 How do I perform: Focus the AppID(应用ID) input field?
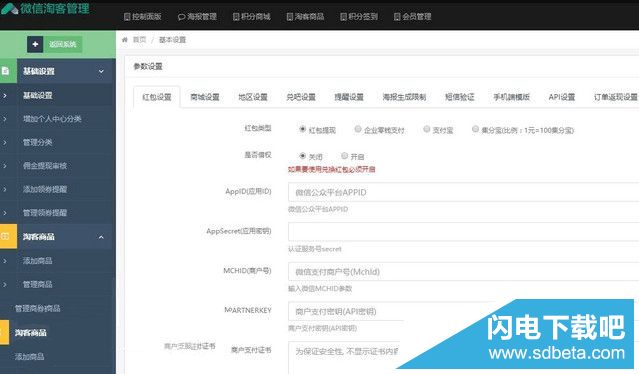pyautogui.click(x=463, y=192)
